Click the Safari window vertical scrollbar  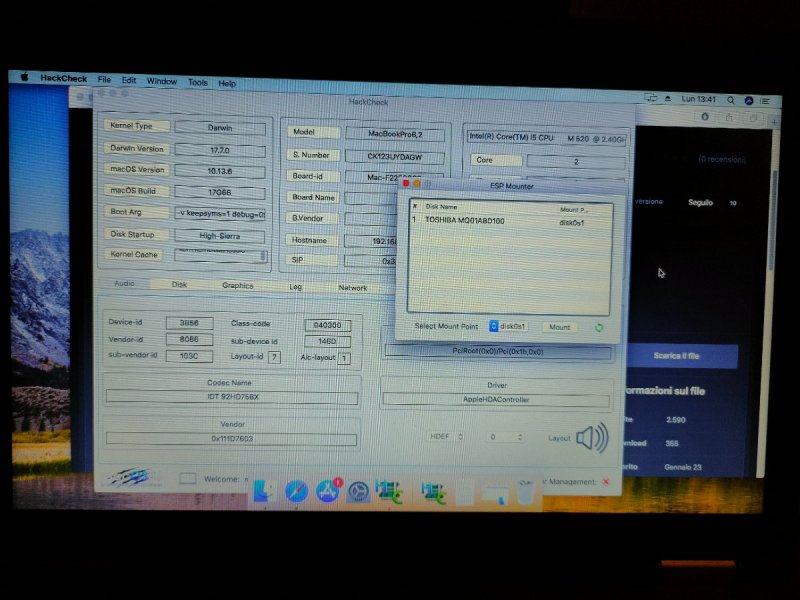tap(773, 219)
